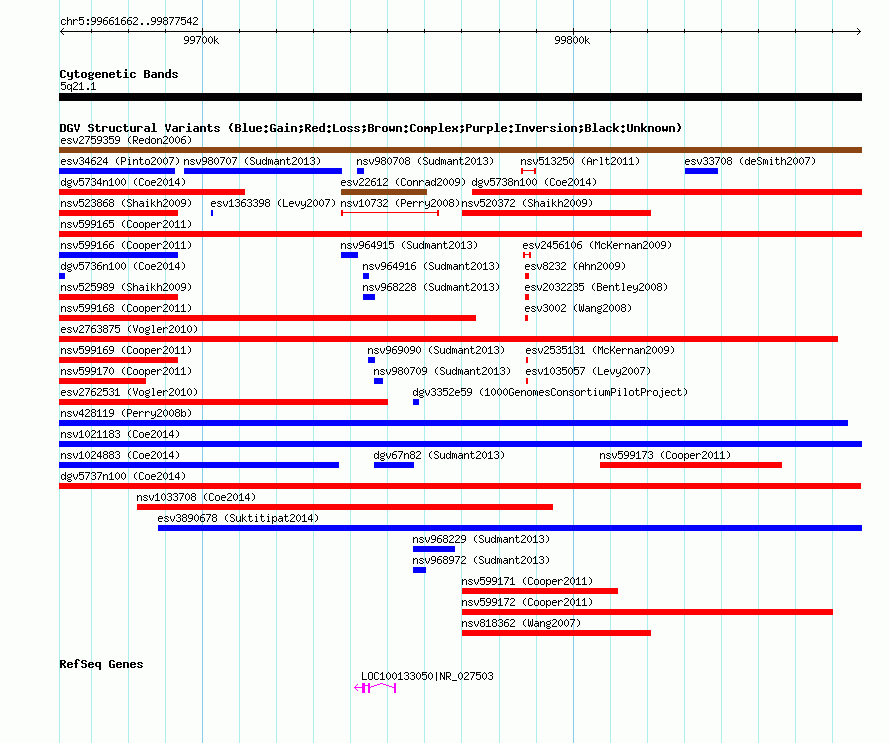Image resolution: width=890 pixels, height=743 pixels.
Task: Select esv2763875 (Vogler2010) label
Action: (129, 329)
